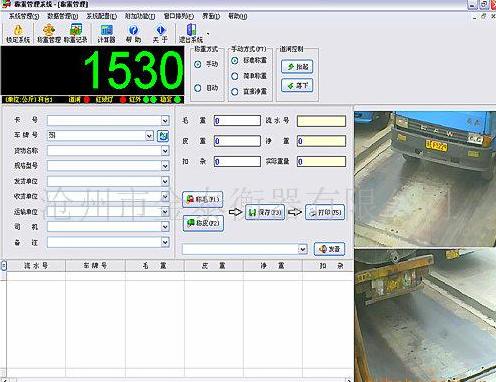Open the 关于 about toolbar icon
The height and width of the screenshot is (382, 496).
coord(160,34)
